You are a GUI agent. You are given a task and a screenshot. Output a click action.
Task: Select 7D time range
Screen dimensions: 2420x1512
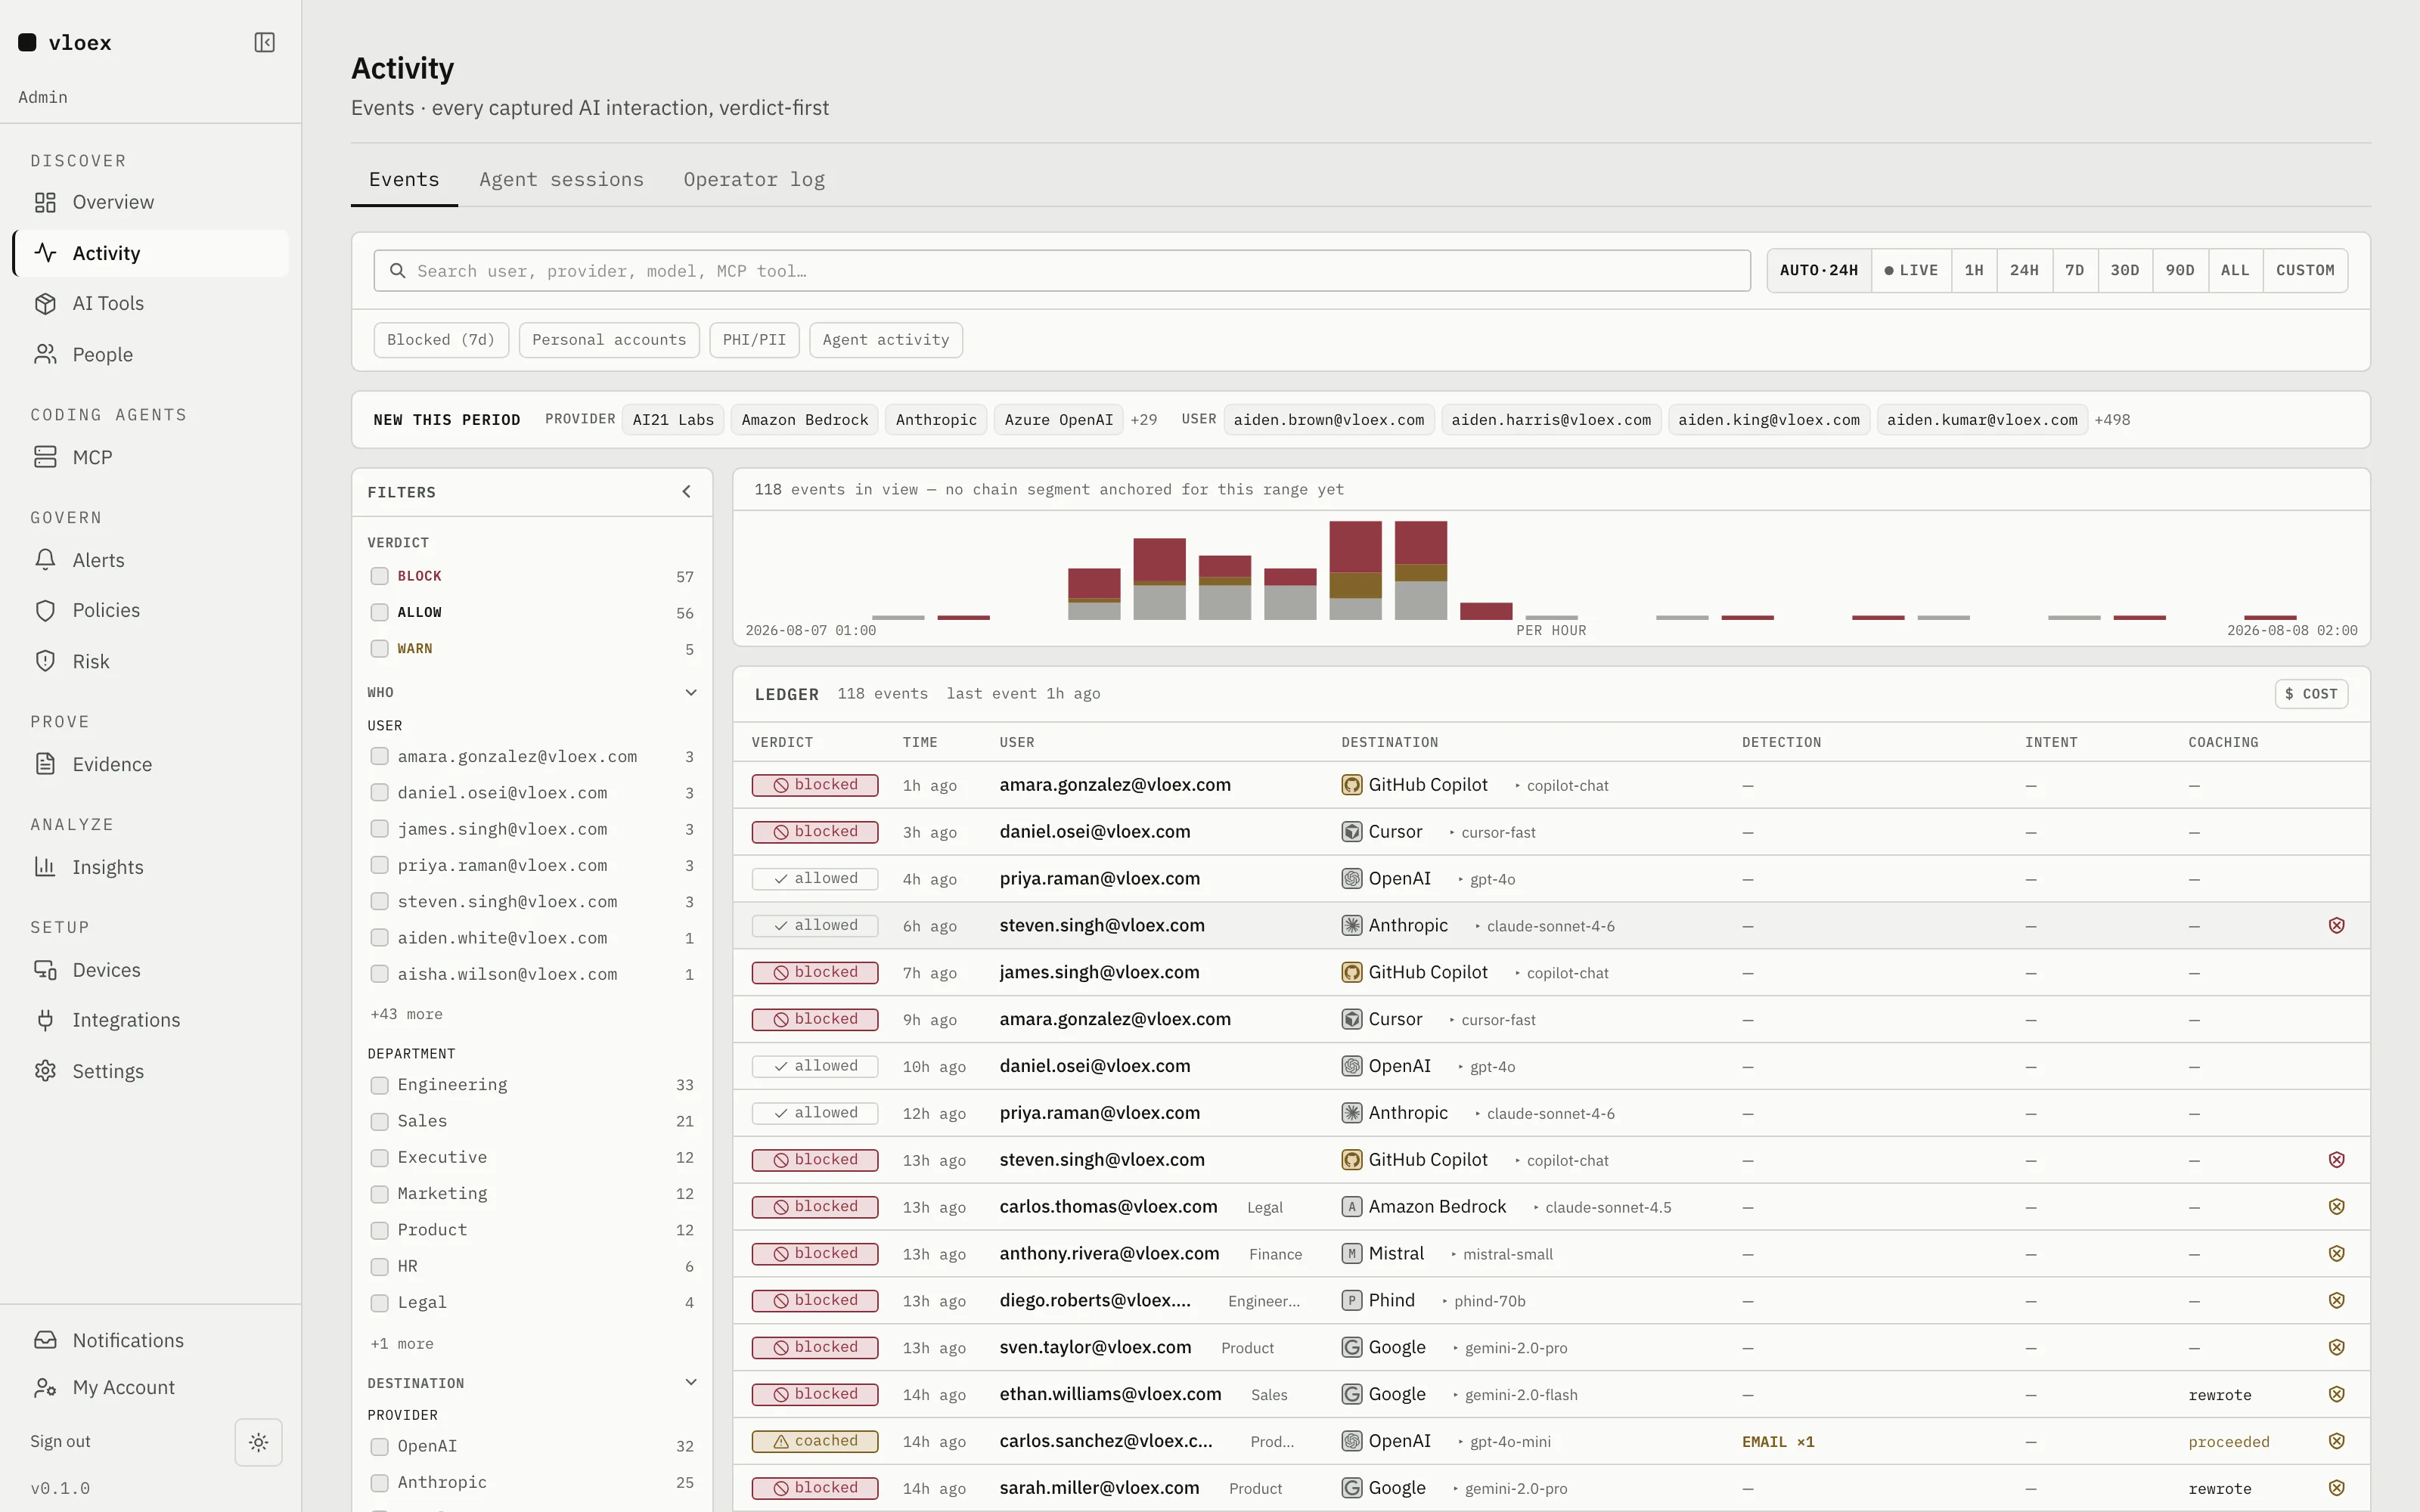coord(2075,271)
